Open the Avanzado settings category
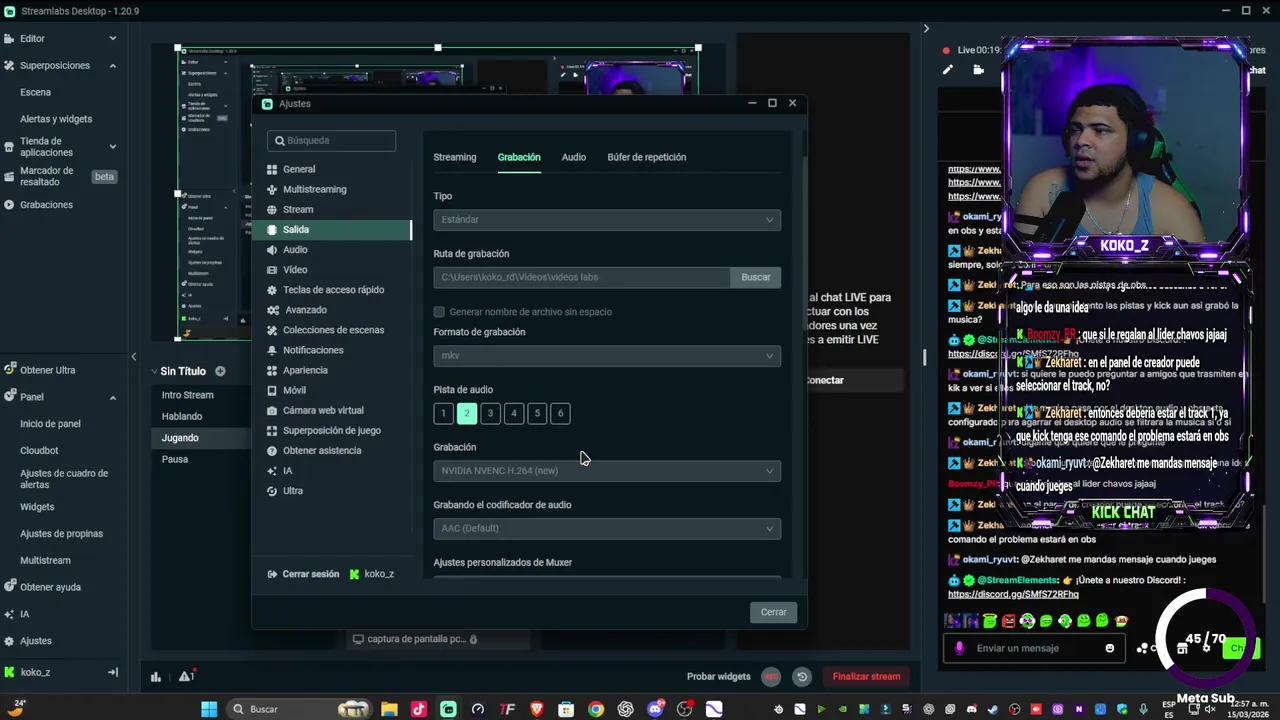Screen dimensions: 1280x720 (305, 309)
